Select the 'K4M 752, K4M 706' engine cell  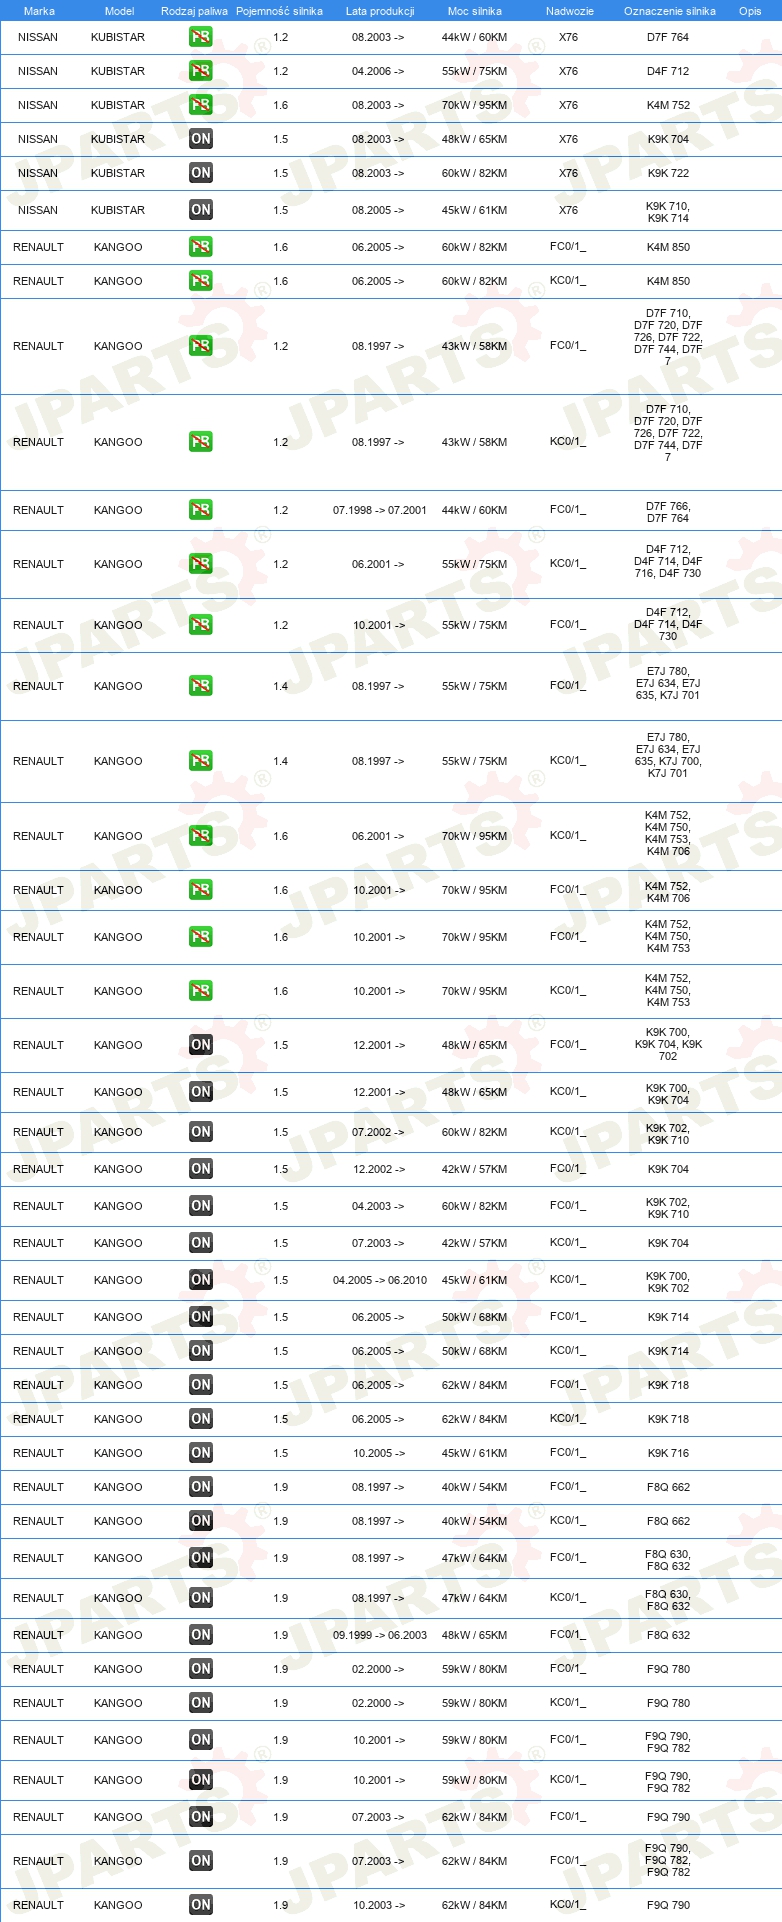coord(668,892)
